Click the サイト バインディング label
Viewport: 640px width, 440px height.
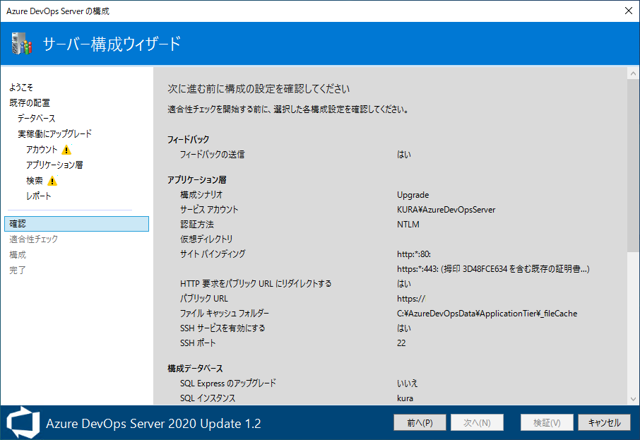coord(213,254)
